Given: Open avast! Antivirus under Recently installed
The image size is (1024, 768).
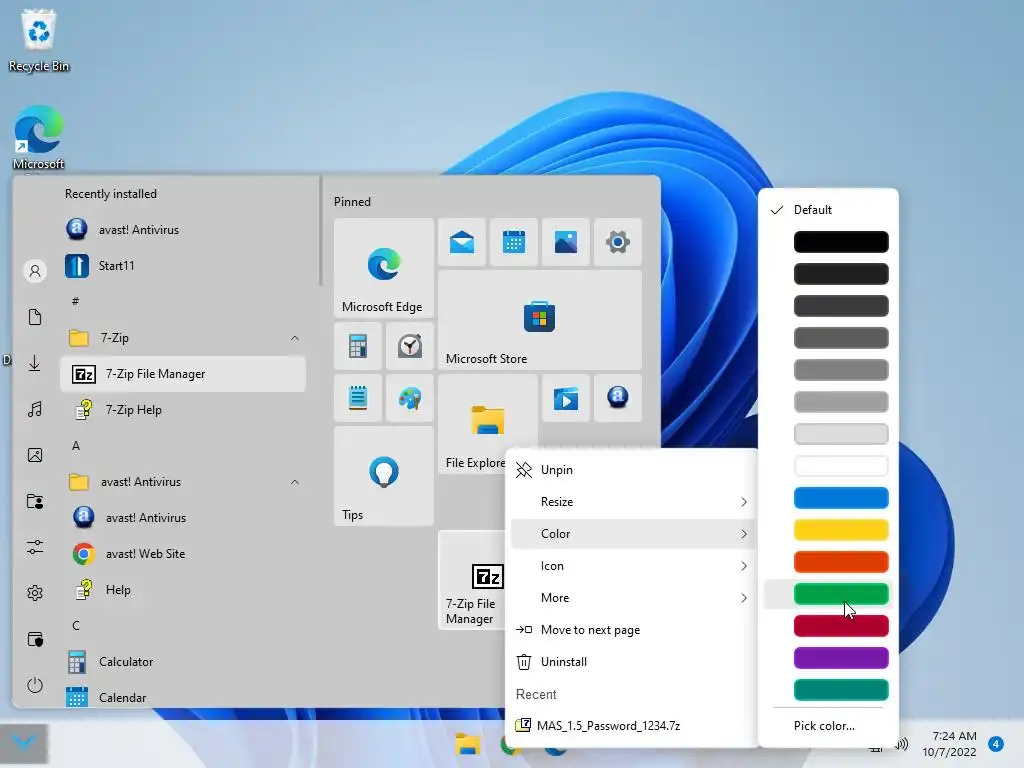Looking at the screenshot, I should point(183,230).
